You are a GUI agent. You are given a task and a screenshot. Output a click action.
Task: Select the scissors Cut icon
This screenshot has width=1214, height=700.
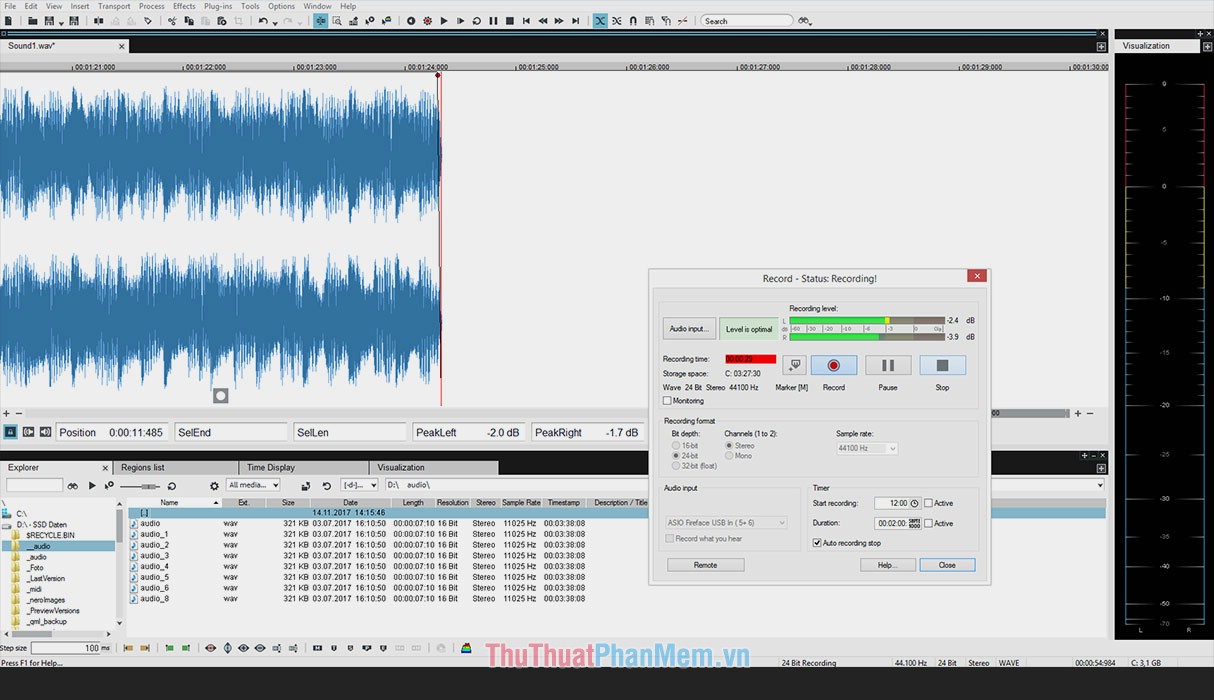tap(171, 20)
